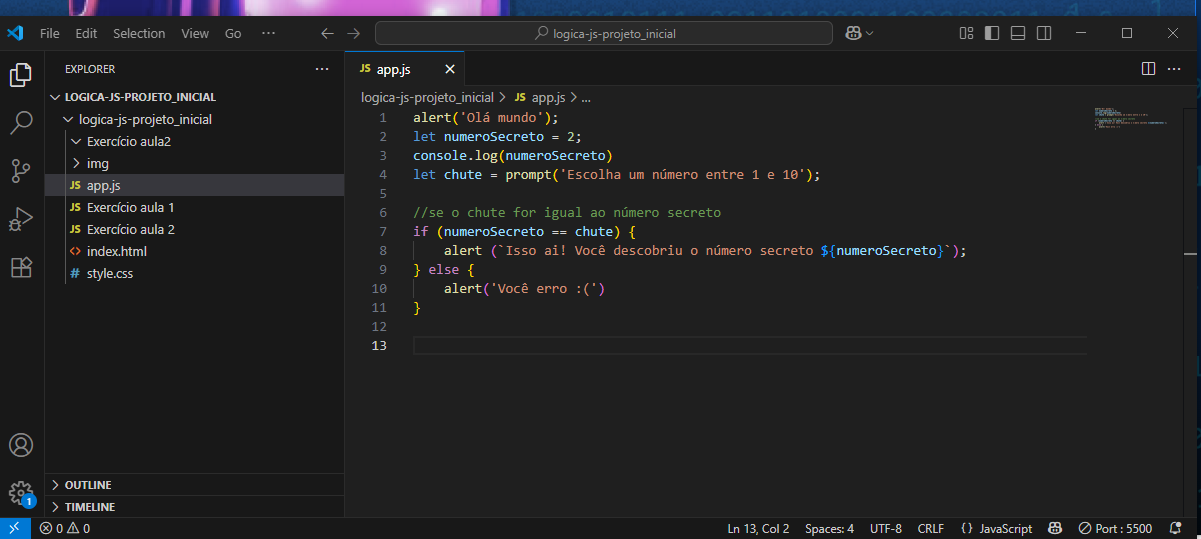The width and height of the screenshot is (1201, 539).
Task: Open the Customize Layout icon
Action: point(966,33)
